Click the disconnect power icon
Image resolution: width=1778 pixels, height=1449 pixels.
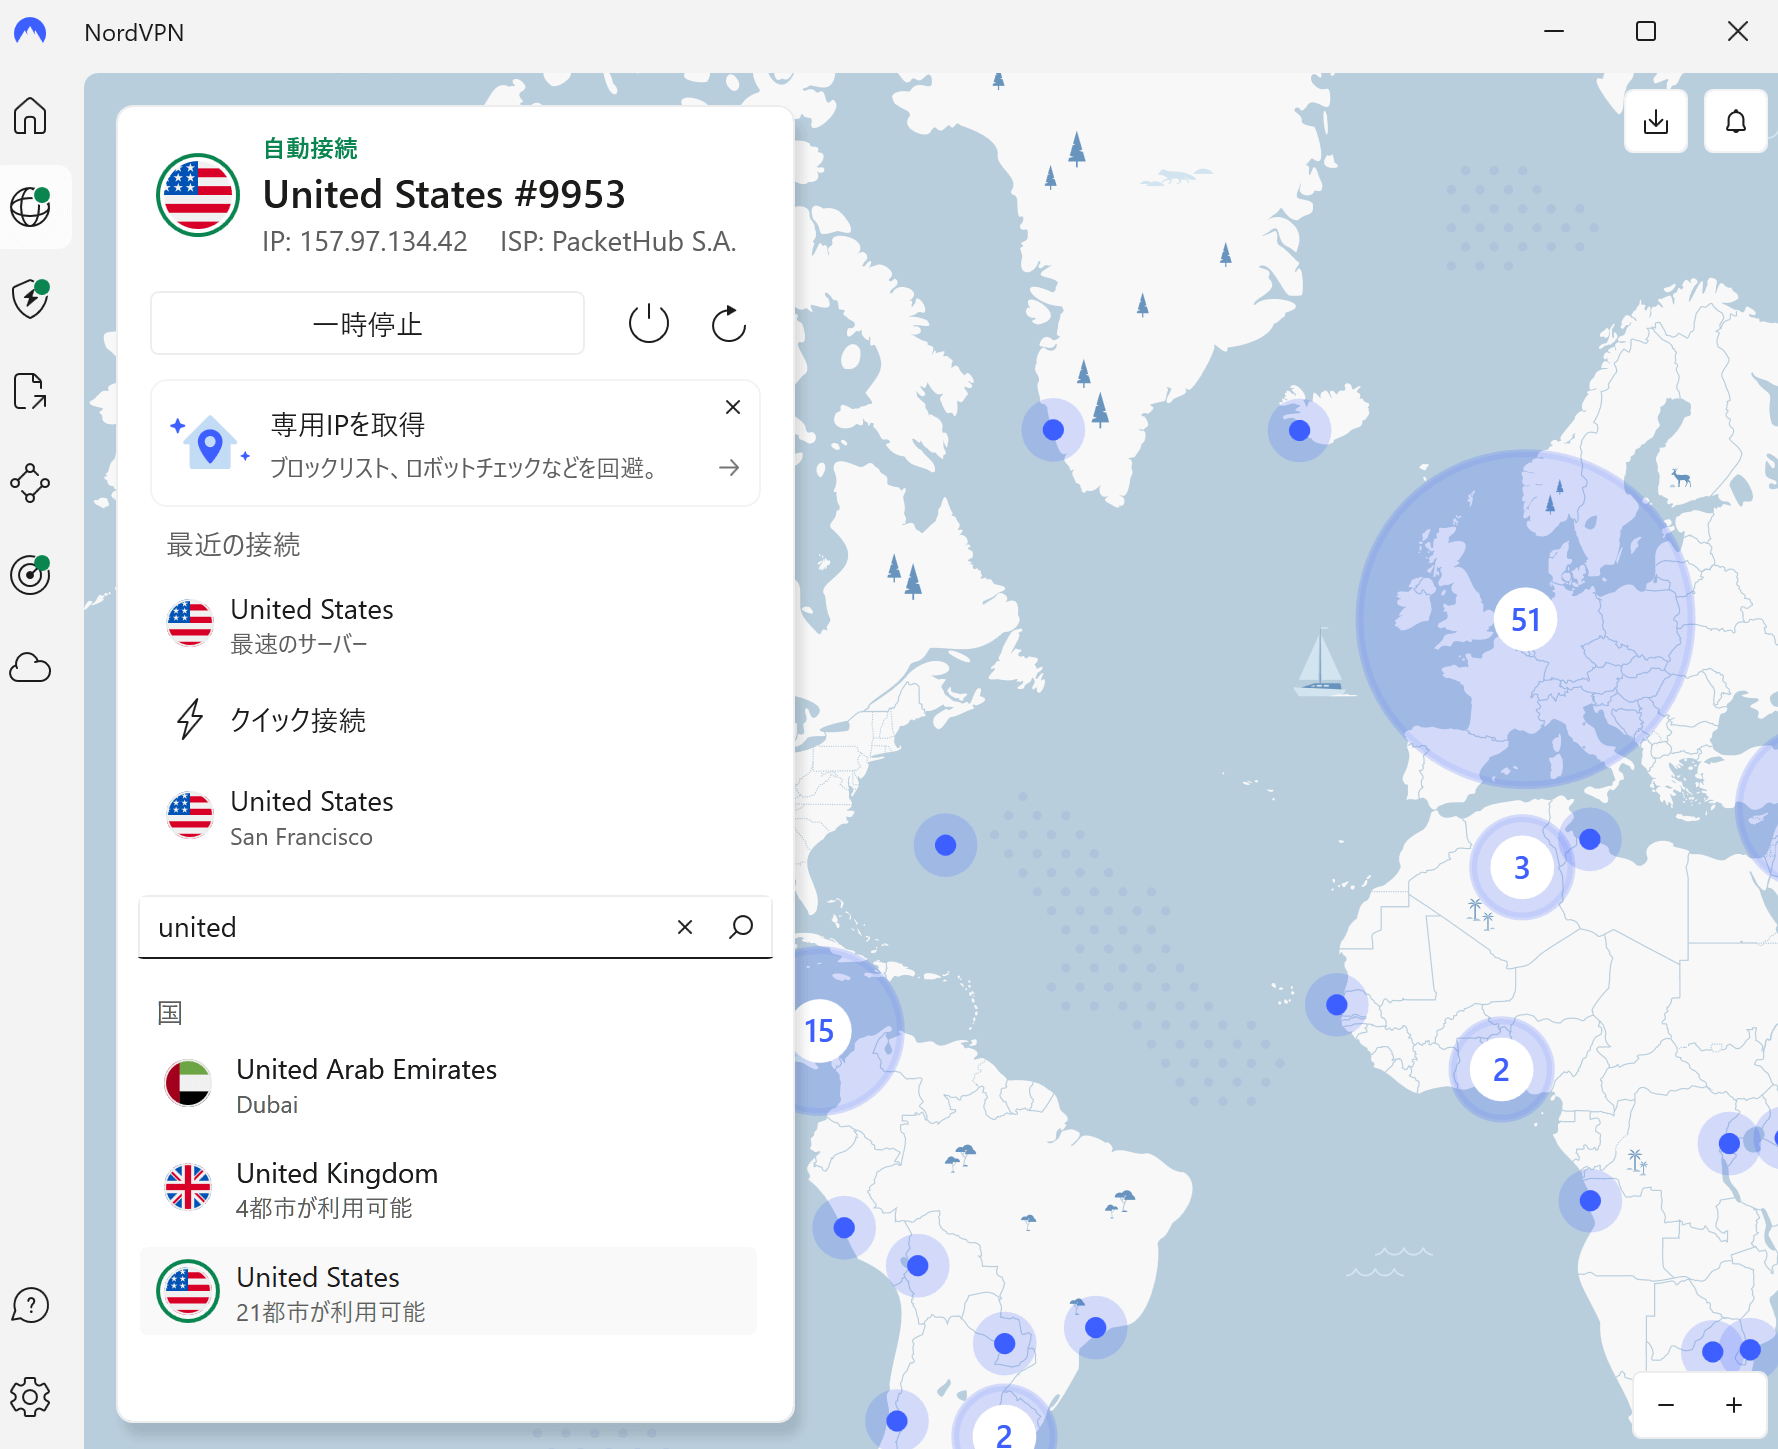coord(649,323)
